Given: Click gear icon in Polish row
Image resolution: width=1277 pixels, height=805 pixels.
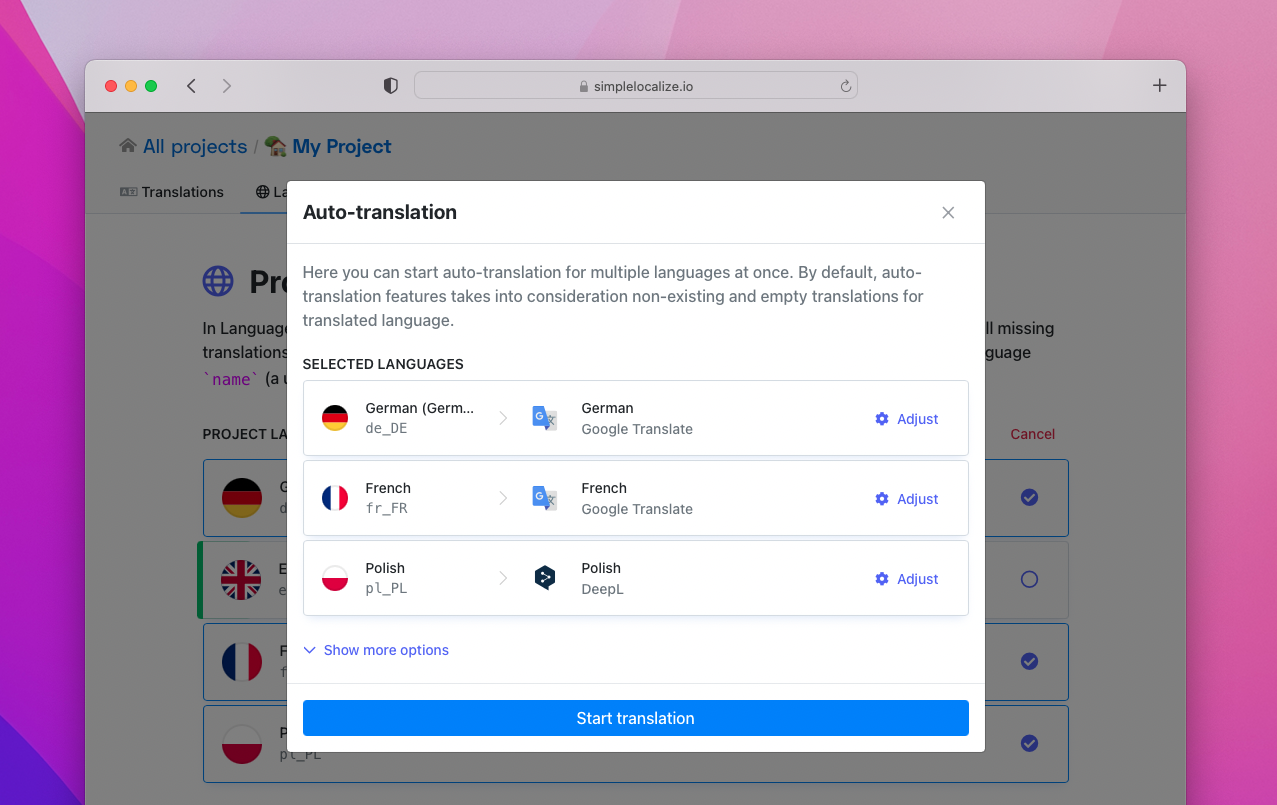Looking at the screenshot, I should click(x=882, y=579).
